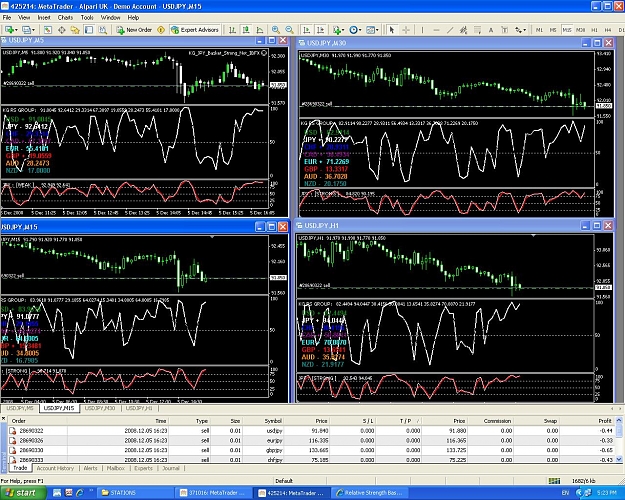This screenshot has height=500, width=625.
Task: Switch to the USDJPY,H1 chart tab
Action: pos(139,408)
